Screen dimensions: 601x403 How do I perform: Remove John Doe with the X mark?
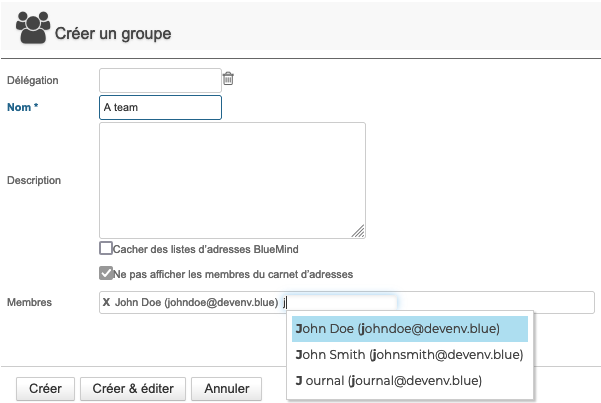pos(106,302)
